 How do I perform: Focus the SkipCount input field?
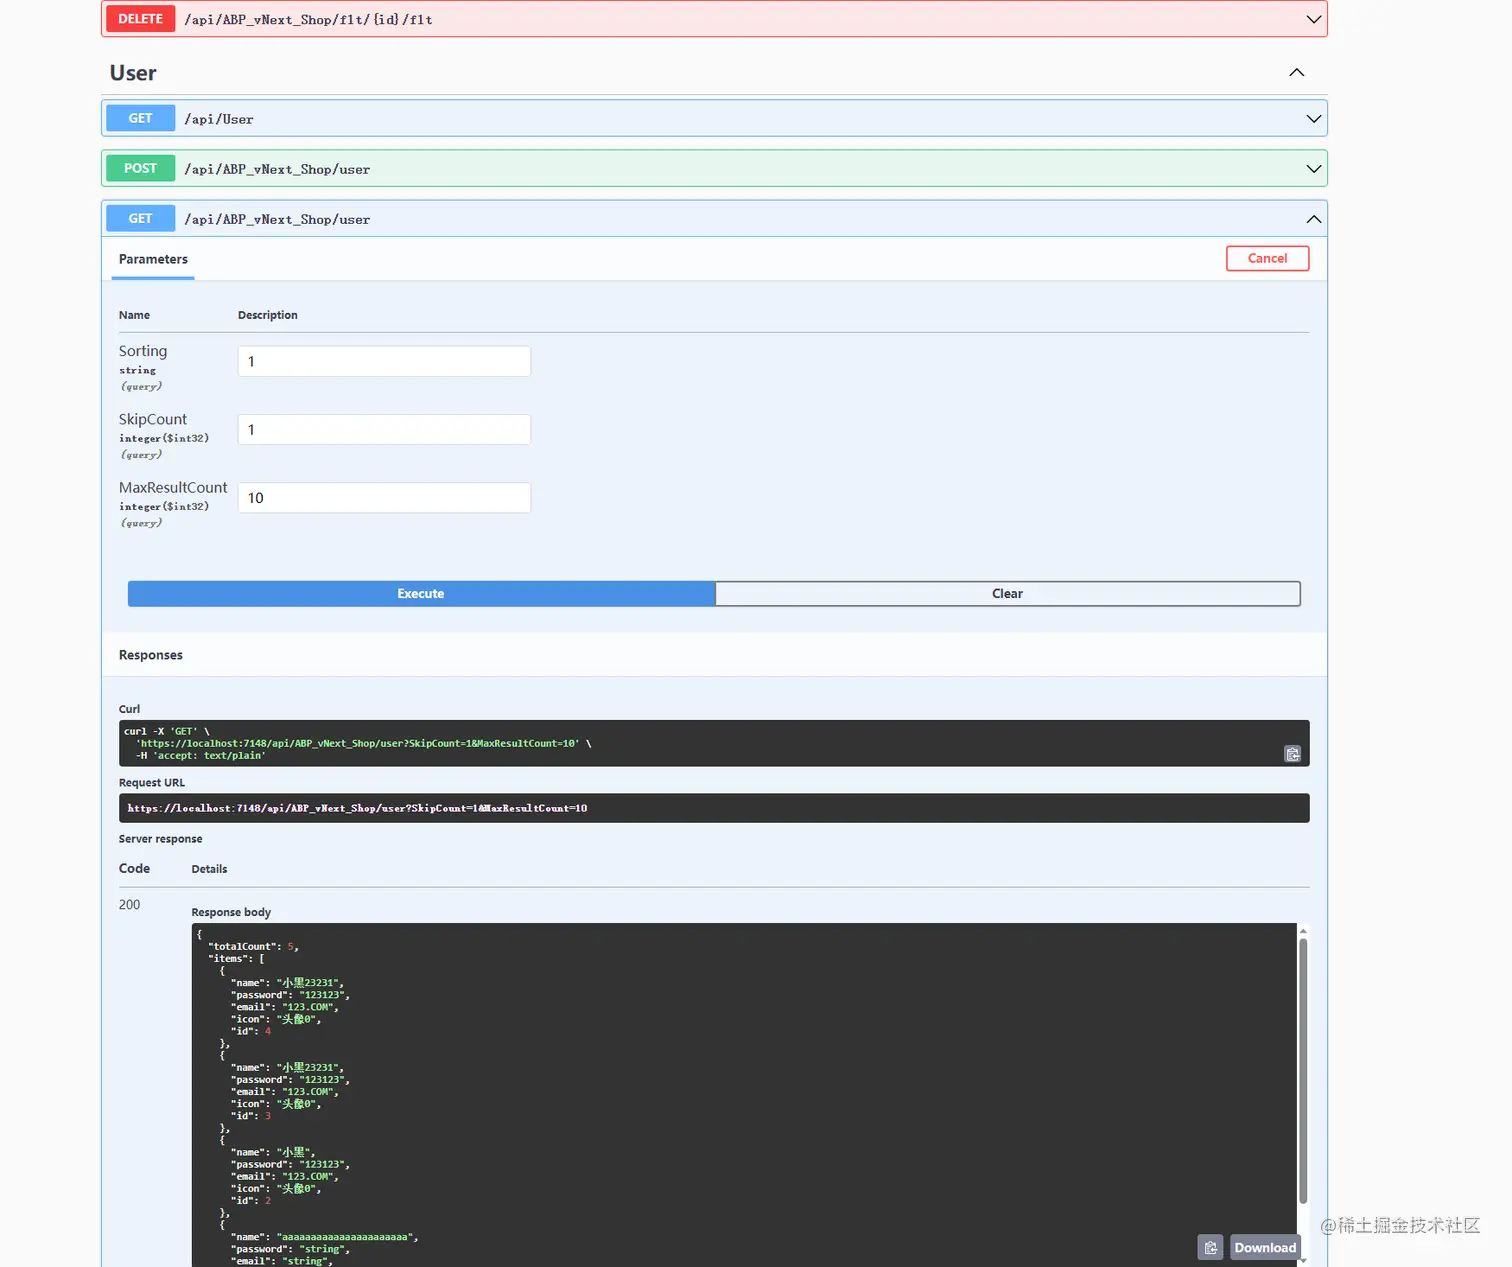(384, 429)
